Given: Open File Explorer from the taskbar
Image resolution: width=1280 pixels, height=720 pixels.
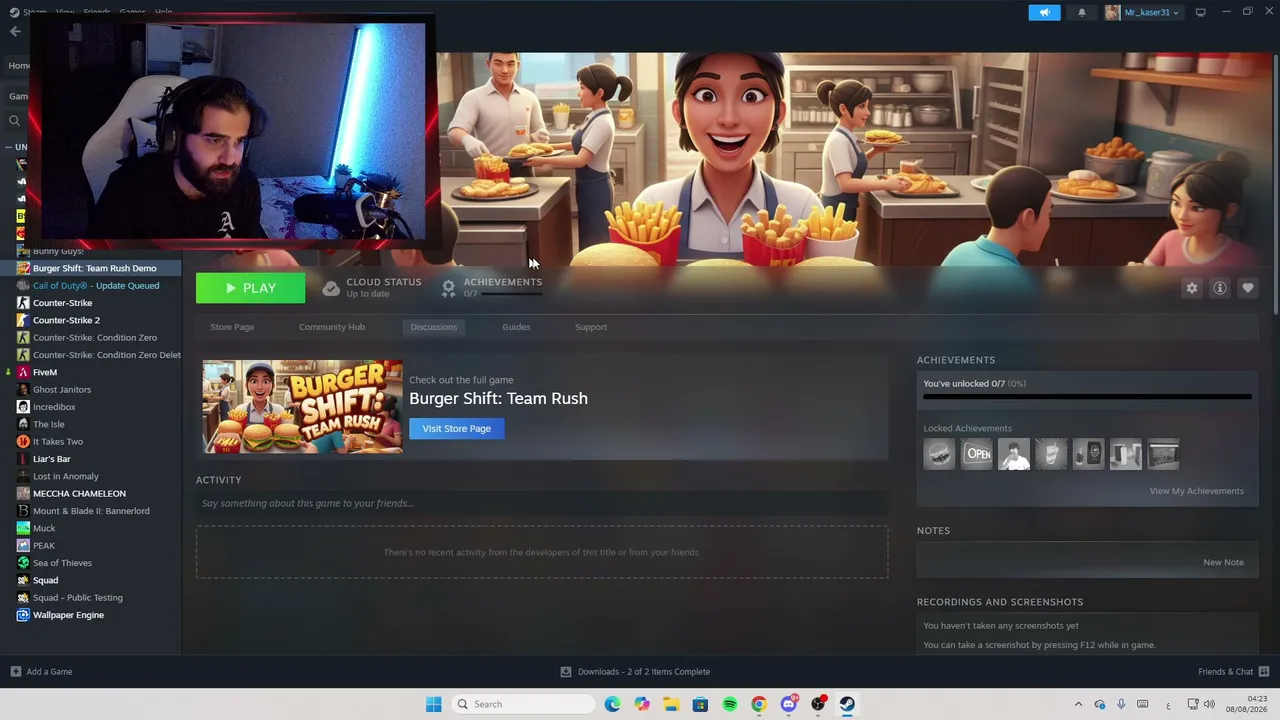Looking at the screenshot, I should click(x=671, y=704).
